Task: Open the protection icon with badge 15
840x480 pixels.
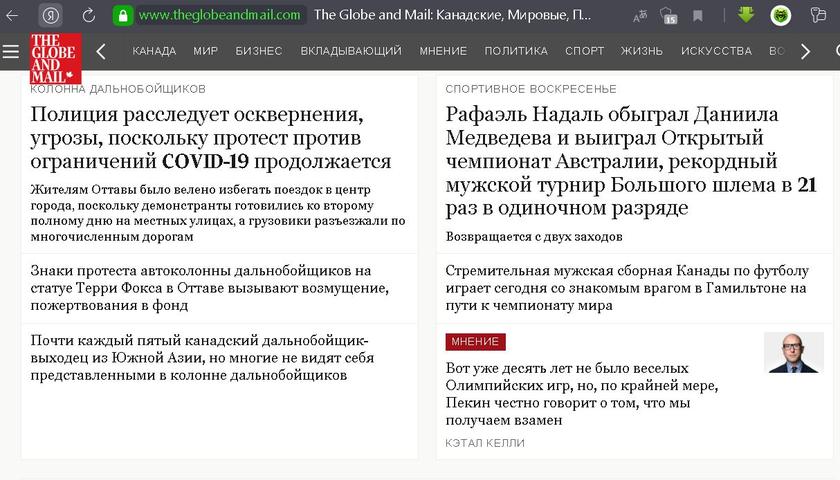Action: pyautogui.click(x=668, y=16)
